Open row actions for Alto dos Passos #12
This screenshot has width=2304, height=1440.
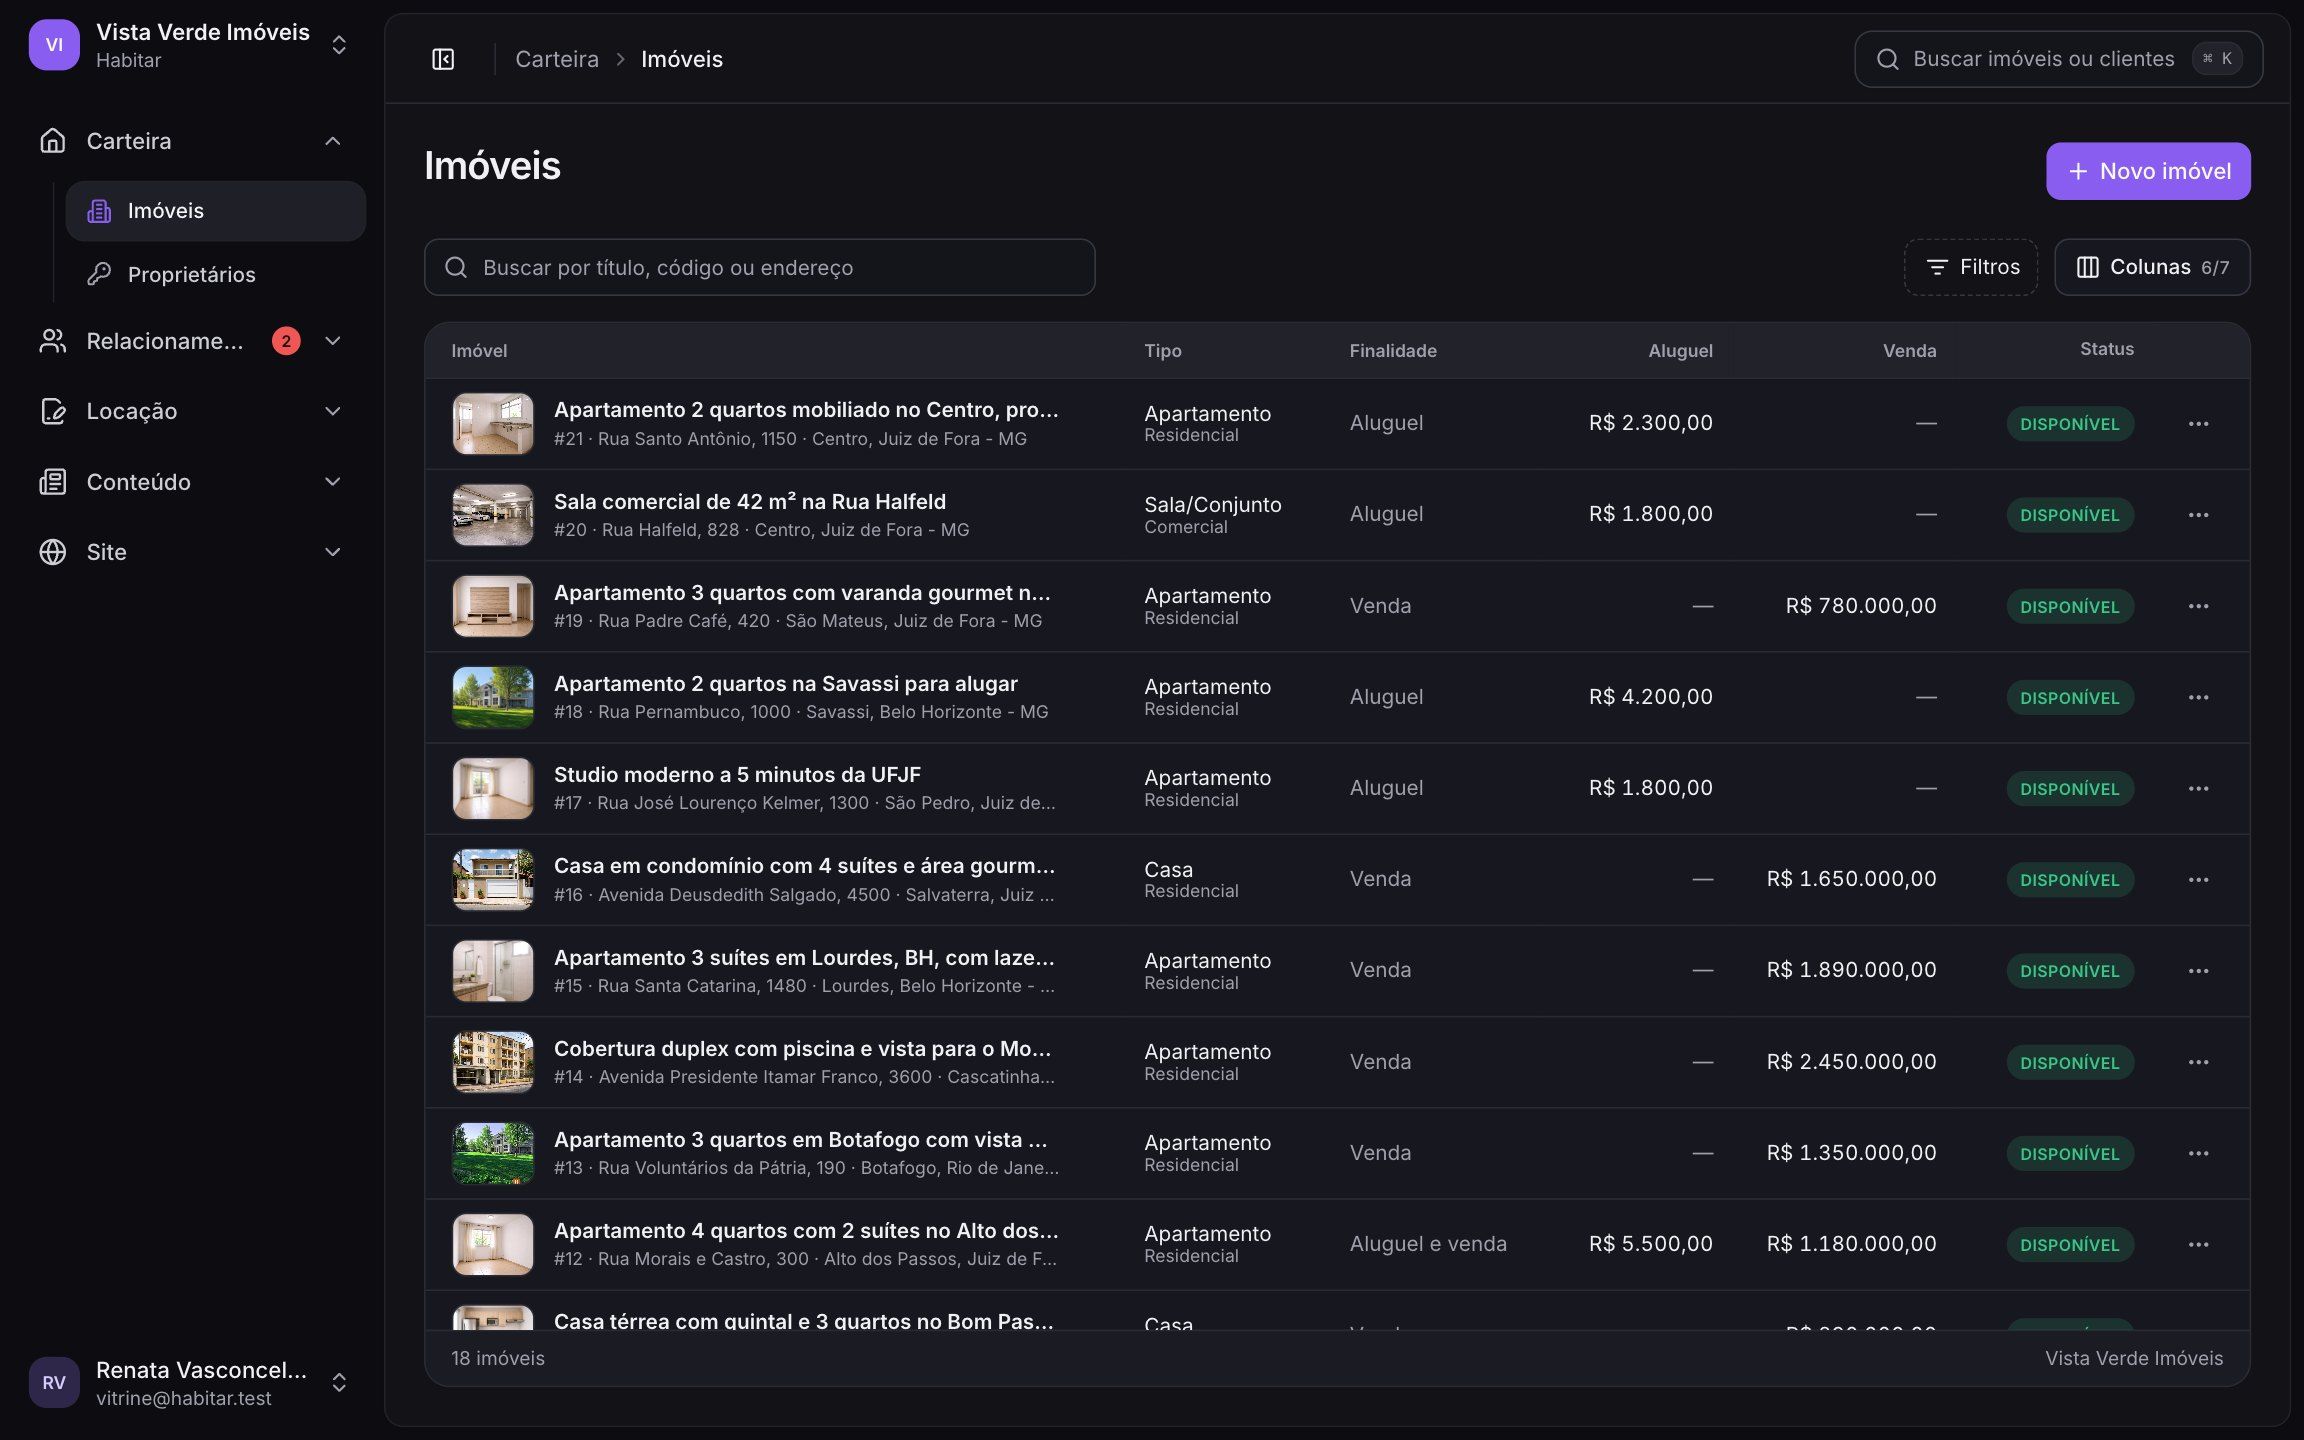(x=2198, y=1244)
